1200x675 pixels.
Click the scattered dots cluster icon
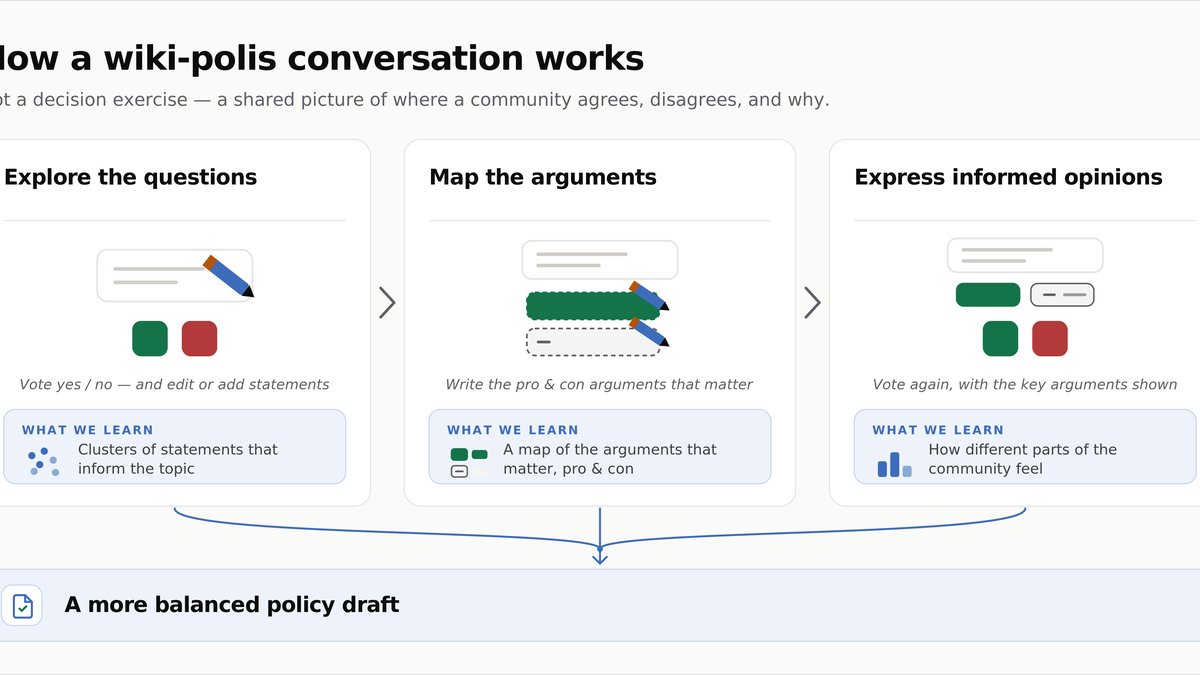[44, 461]
